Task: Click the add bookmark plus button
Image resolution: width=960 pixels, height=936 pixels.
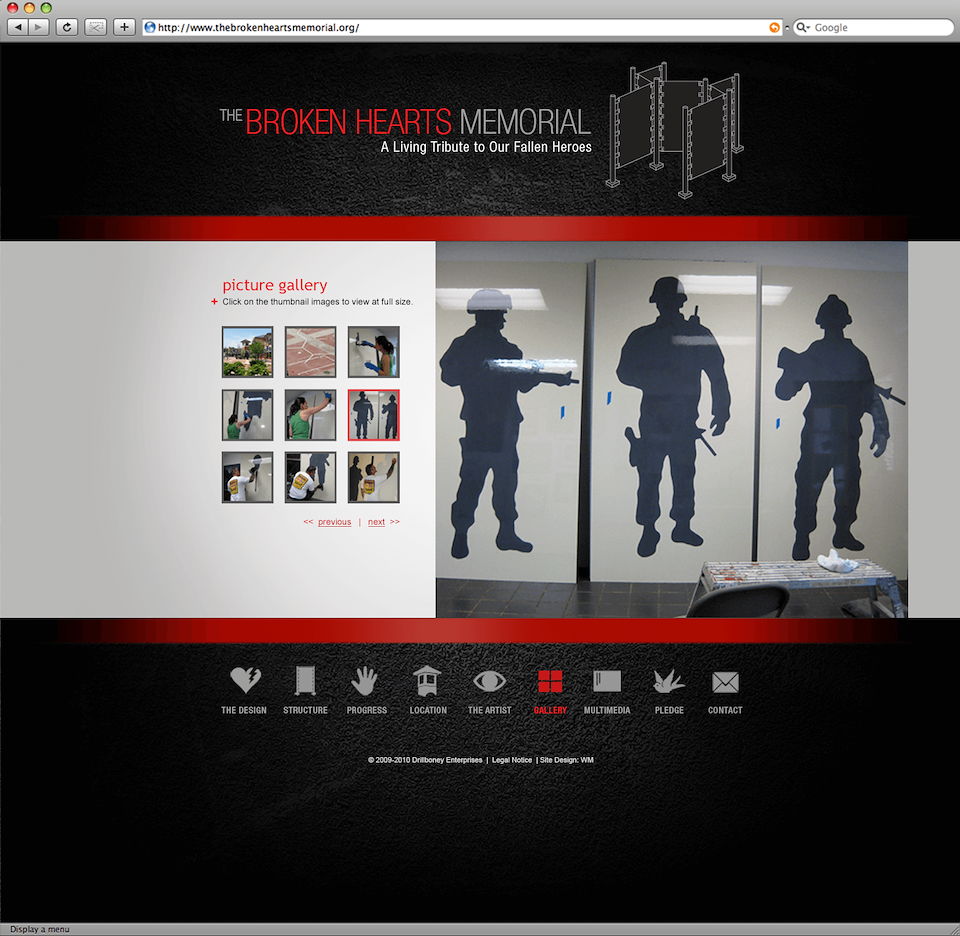Action: coord(124,27)
